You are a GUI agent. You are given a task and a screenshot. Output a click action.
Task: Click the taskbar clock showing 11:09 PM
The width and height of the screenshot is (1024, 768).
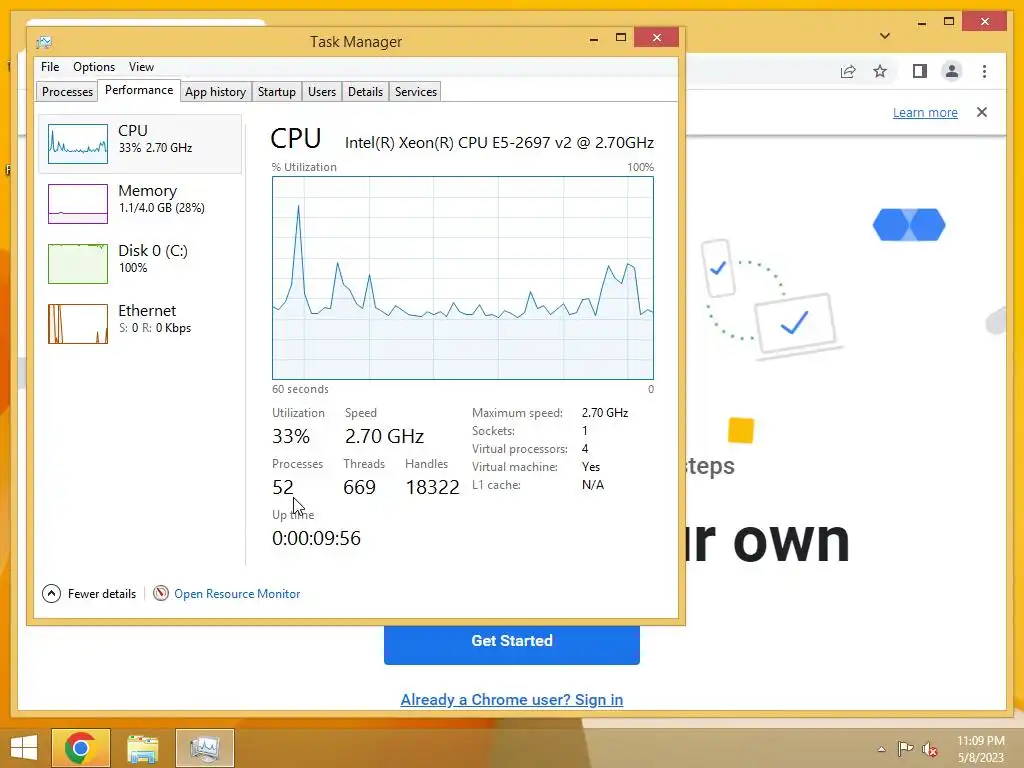(981, 748)
